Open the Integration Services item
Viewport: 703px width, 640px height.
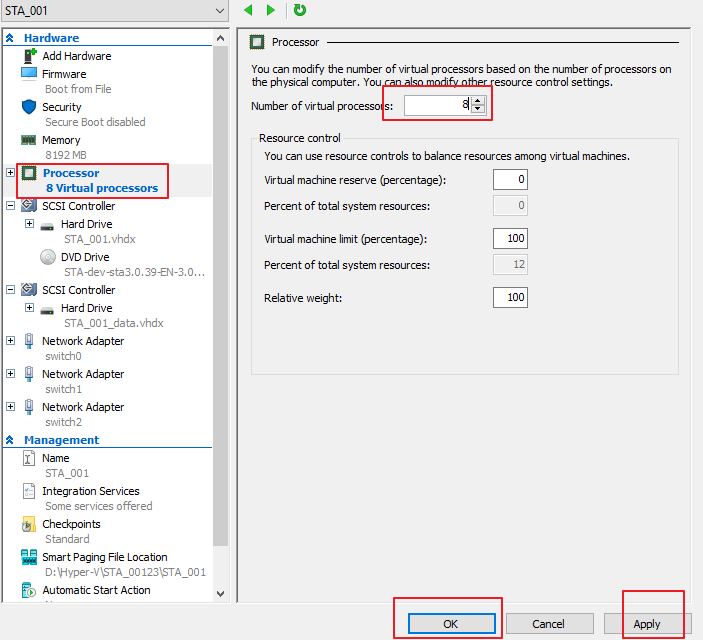[91, 491]
